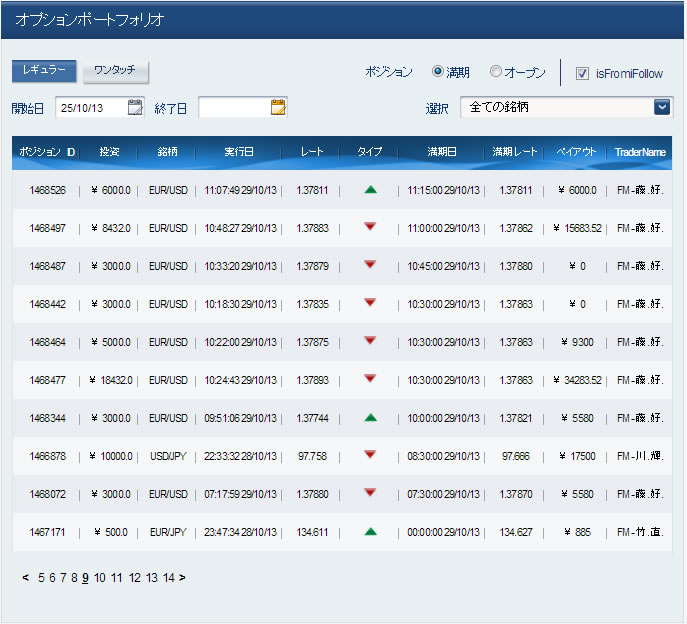Click payout value ¥ 34283.52
This screenshot has height=624, width=687.
click(577, 380)
